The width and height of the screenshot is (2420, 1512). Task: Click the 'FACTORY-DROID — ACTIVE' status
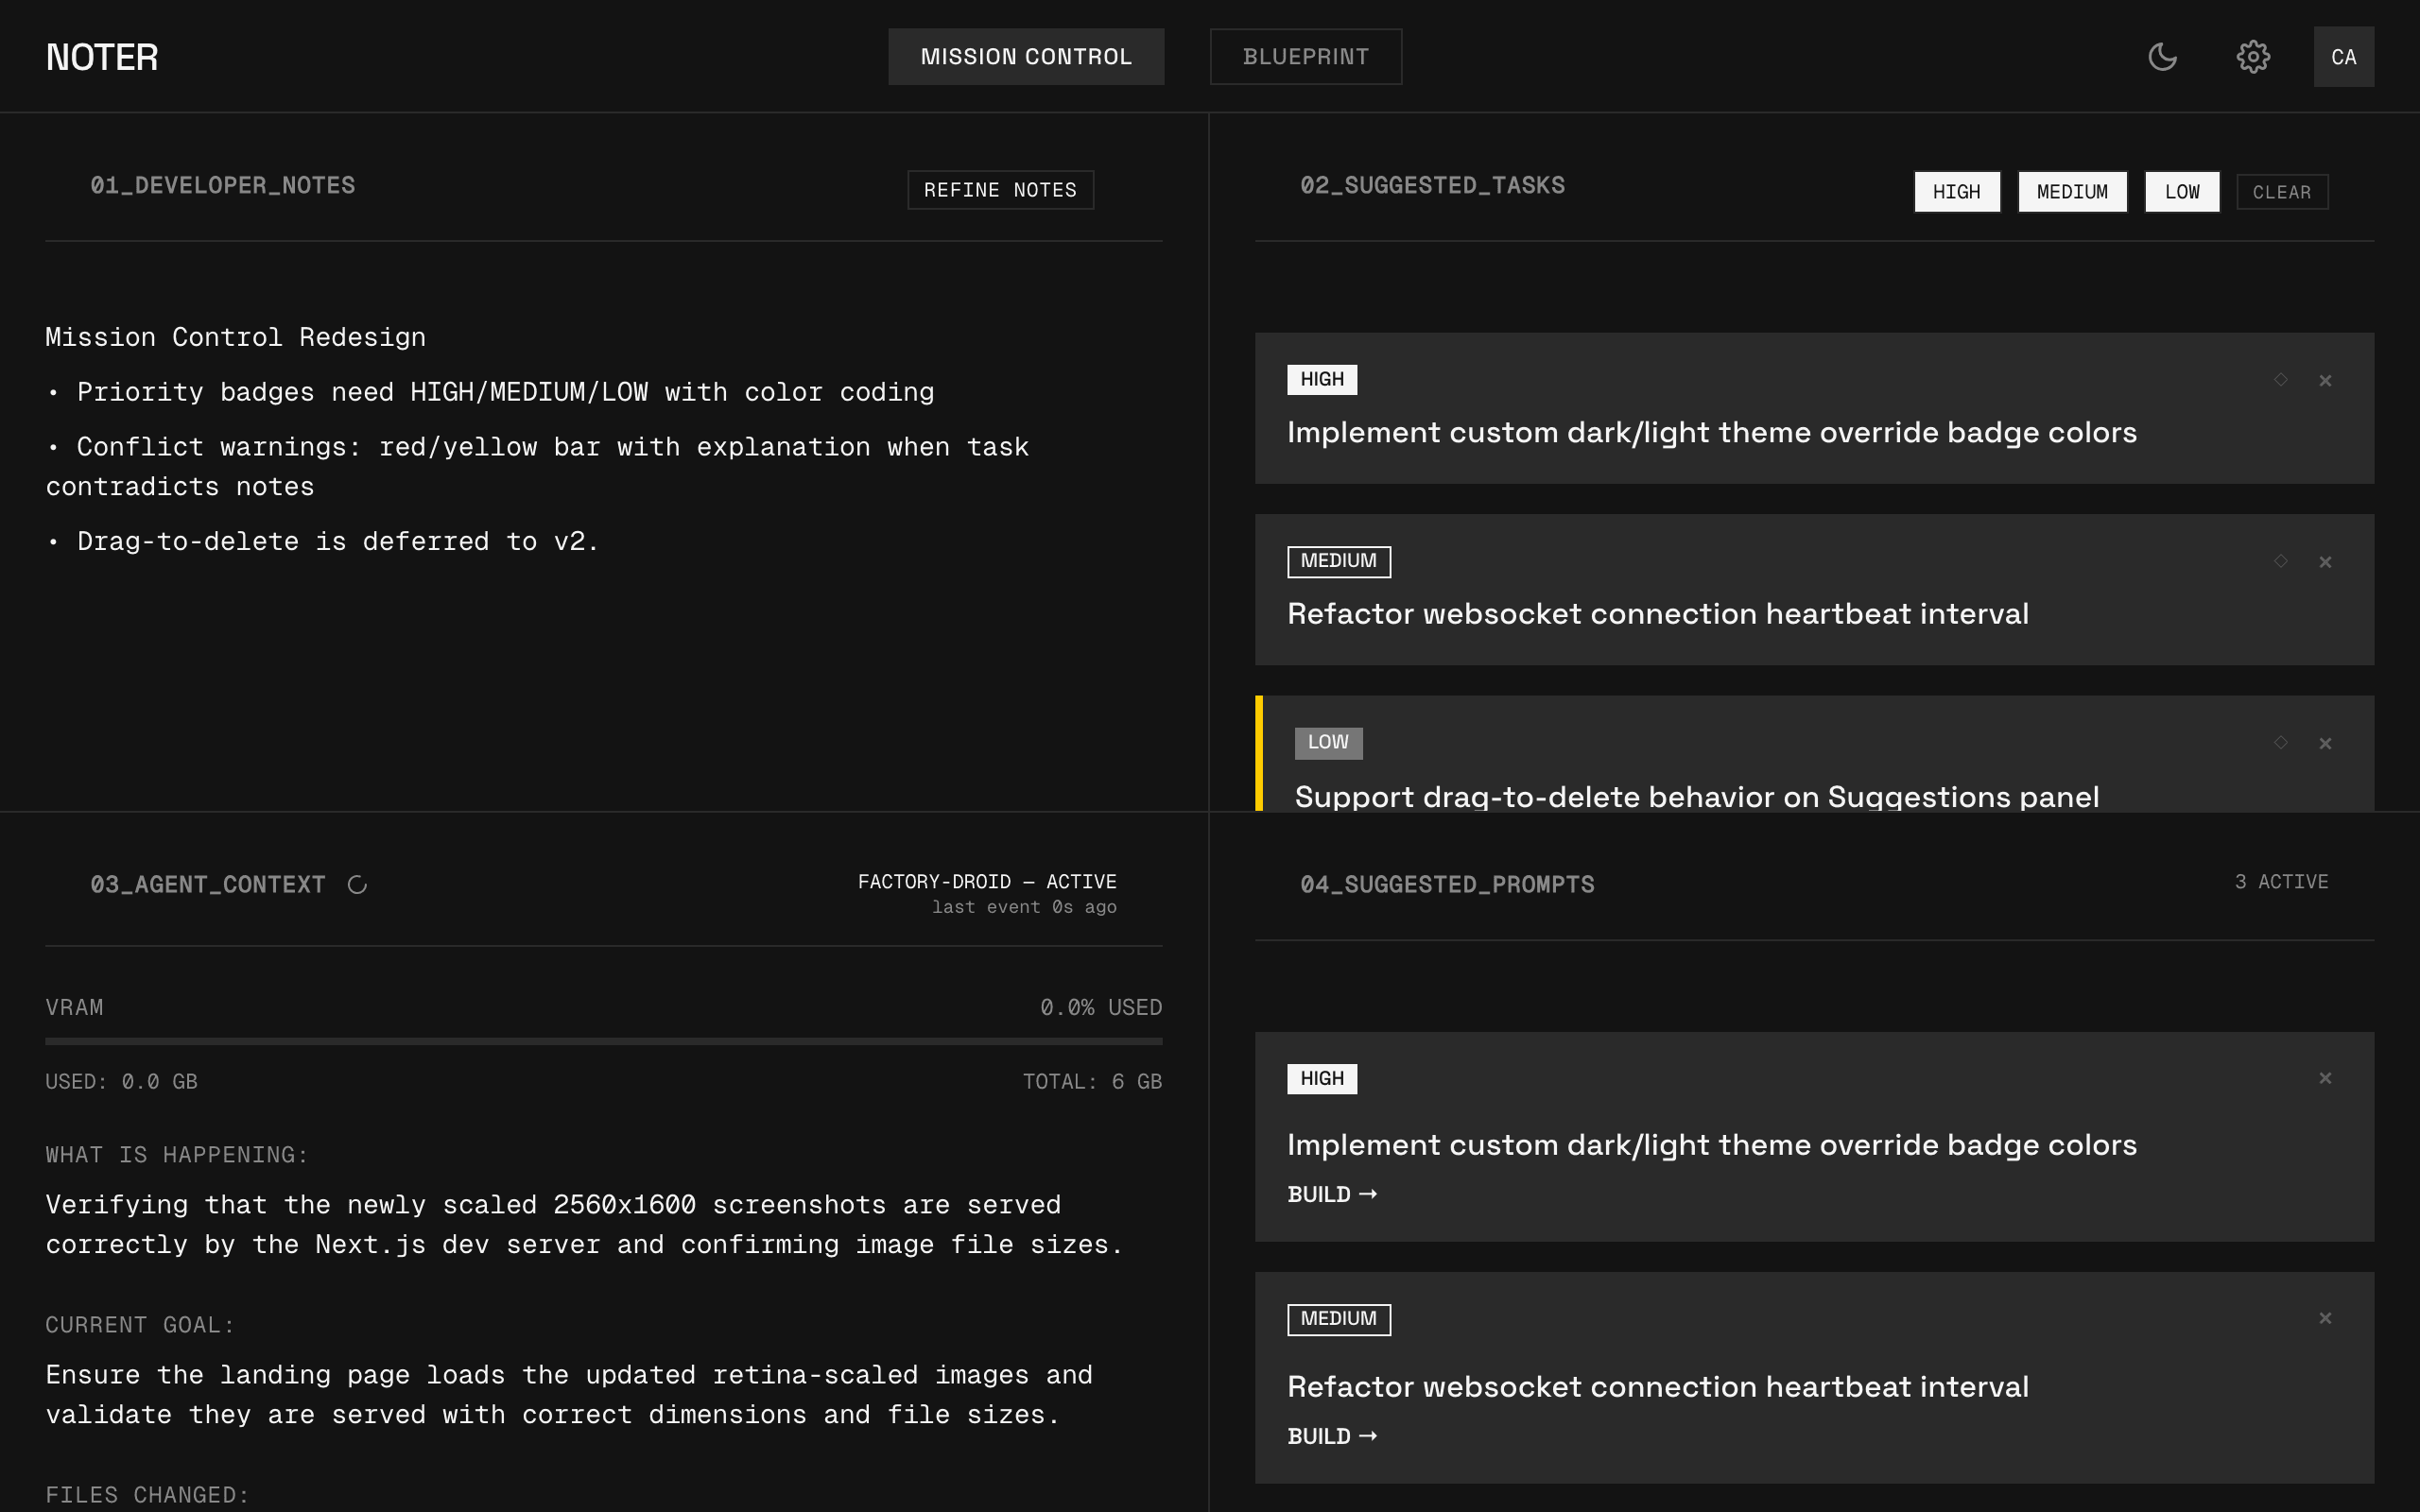pos(987,882)
